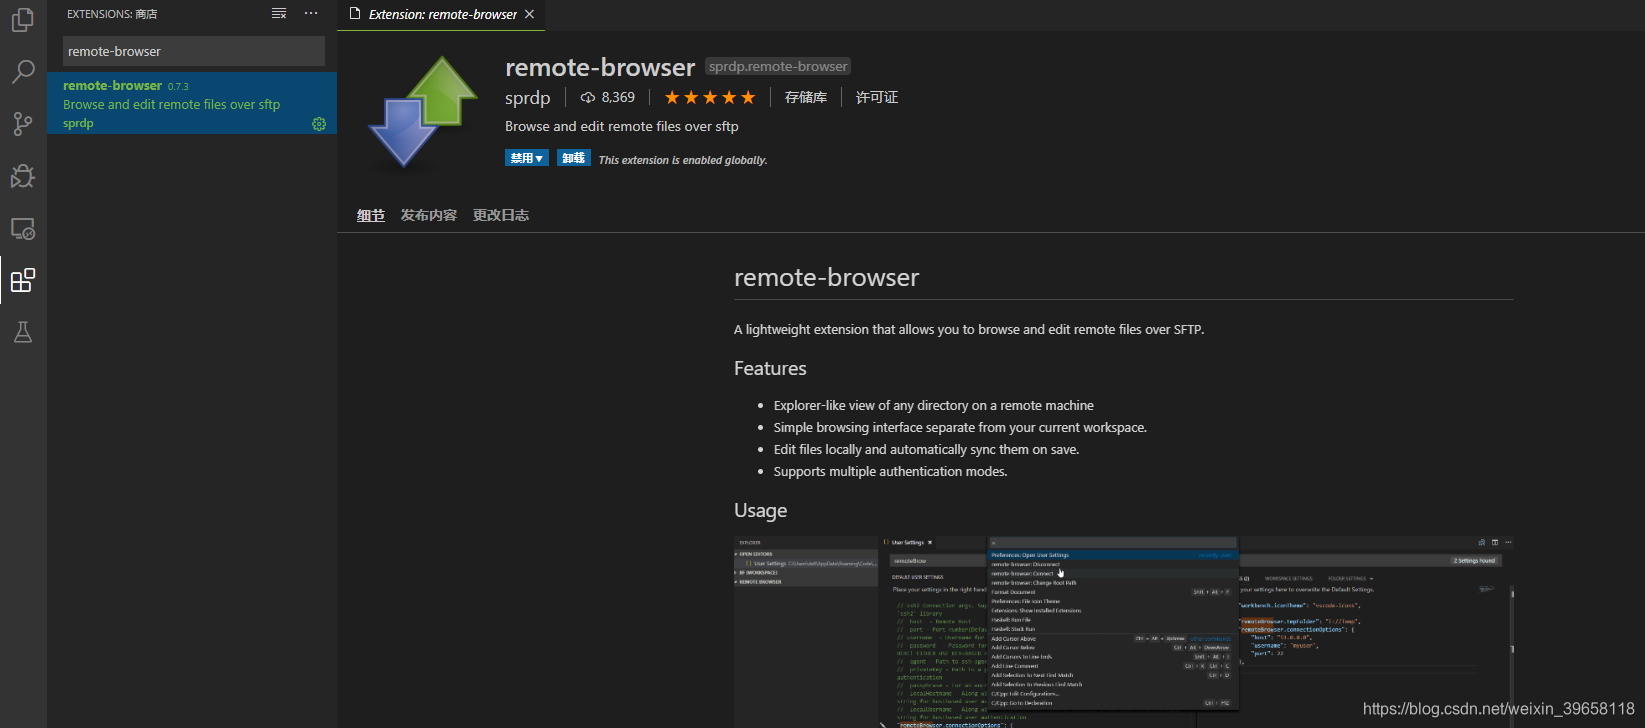Click the remote-browser extension logo
This screenshot has height=728, width=1645.
[423, 111]
